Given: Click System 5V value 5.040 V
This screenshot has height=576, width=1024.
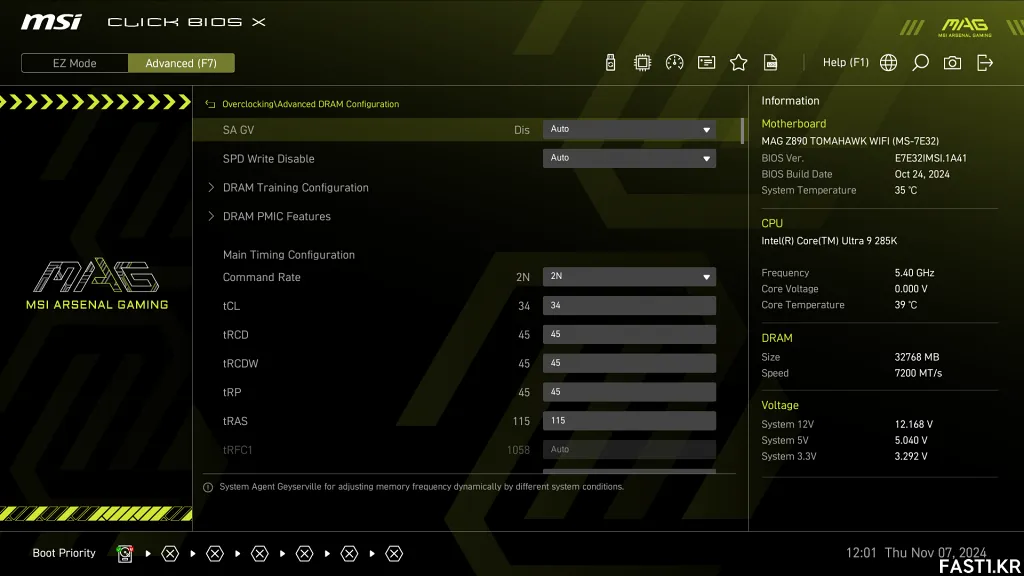Looking at the screenshot, I should [x=911, y=441].
